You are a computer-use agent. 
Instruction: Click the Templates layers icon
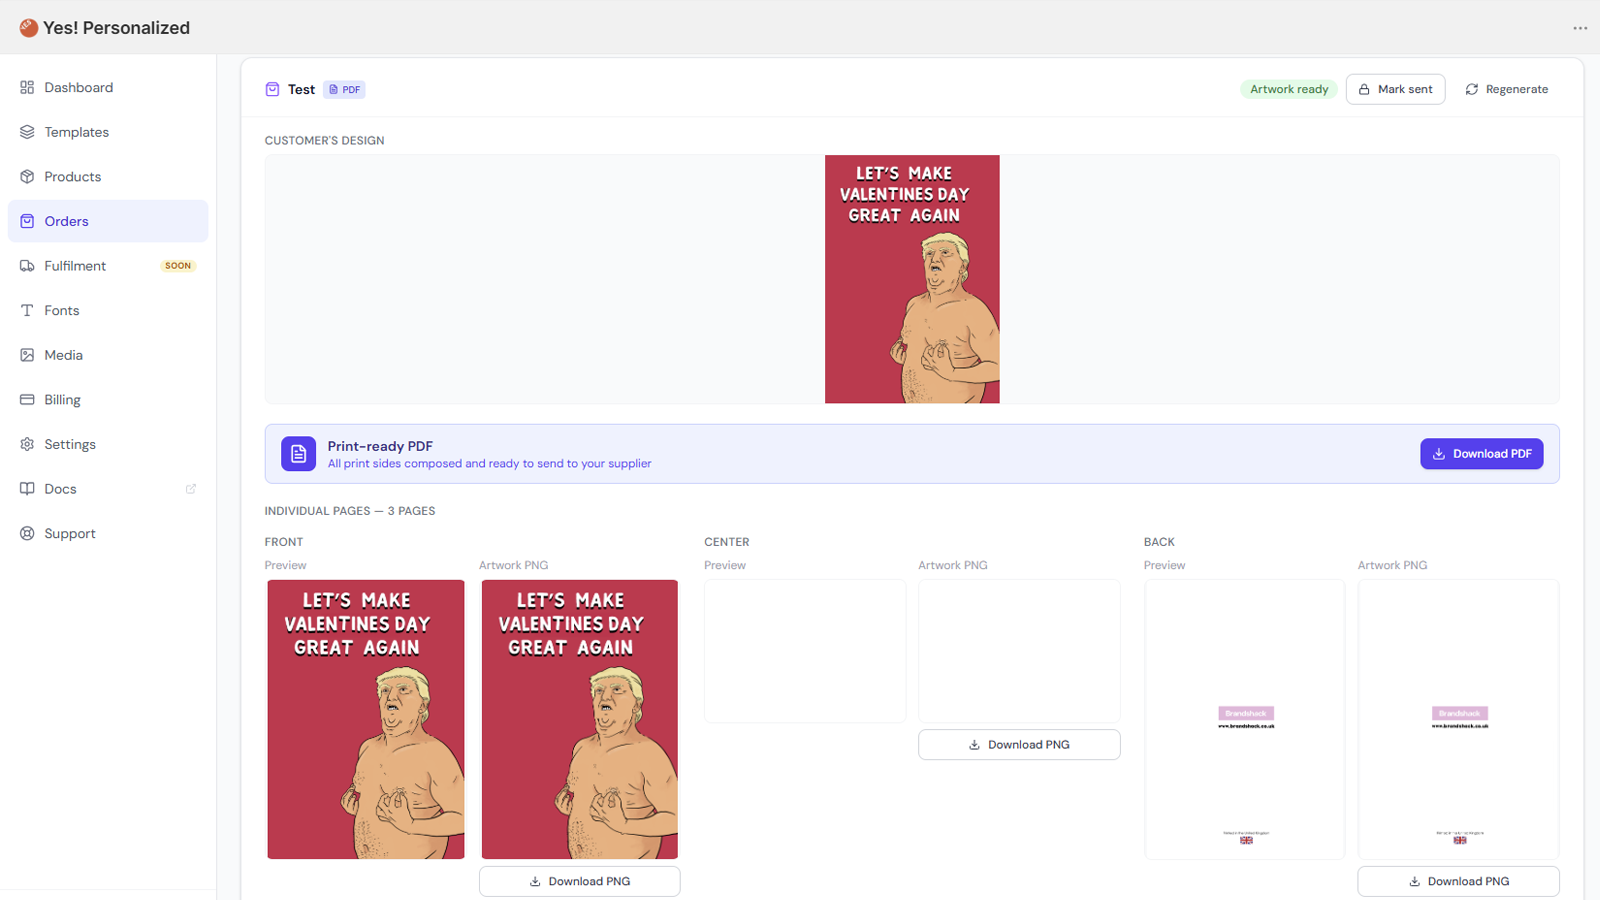click(27, 132)
